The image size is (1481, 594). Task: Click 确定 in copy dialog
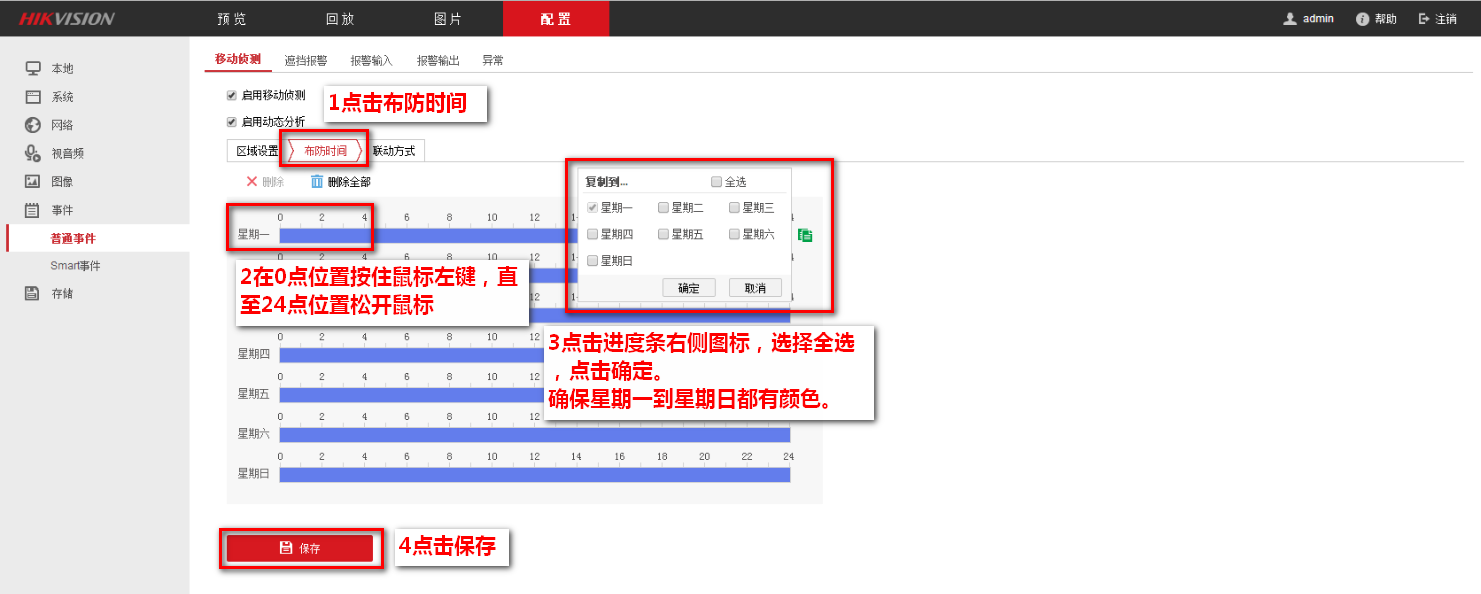pyautogui.click(x=689, y=288)
